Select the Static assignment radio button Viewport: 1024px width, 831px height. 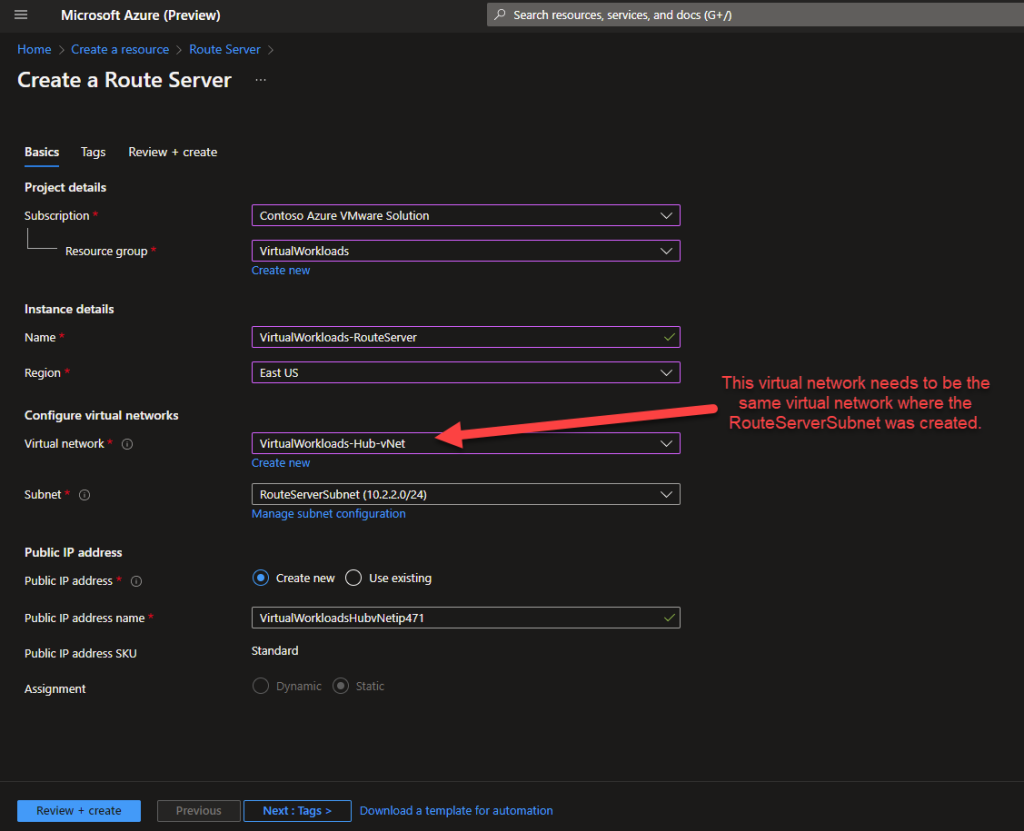(x=340, y=685)
